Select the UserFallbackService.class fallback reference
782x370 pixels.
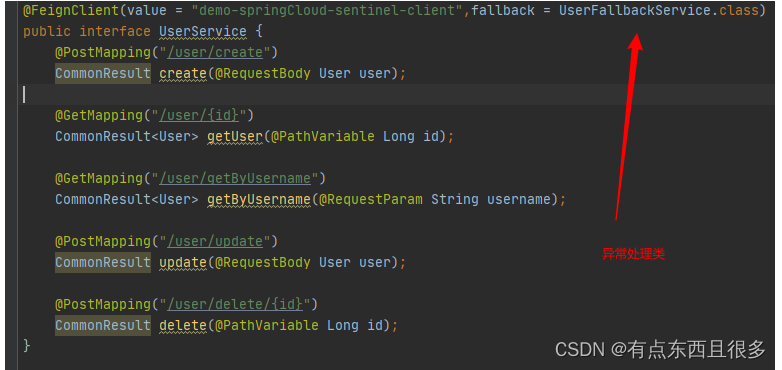click(658, 10)
